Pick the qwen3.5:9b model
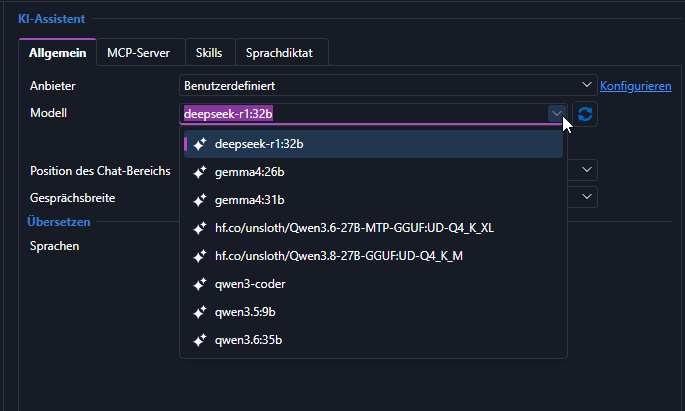 [373, 312]
